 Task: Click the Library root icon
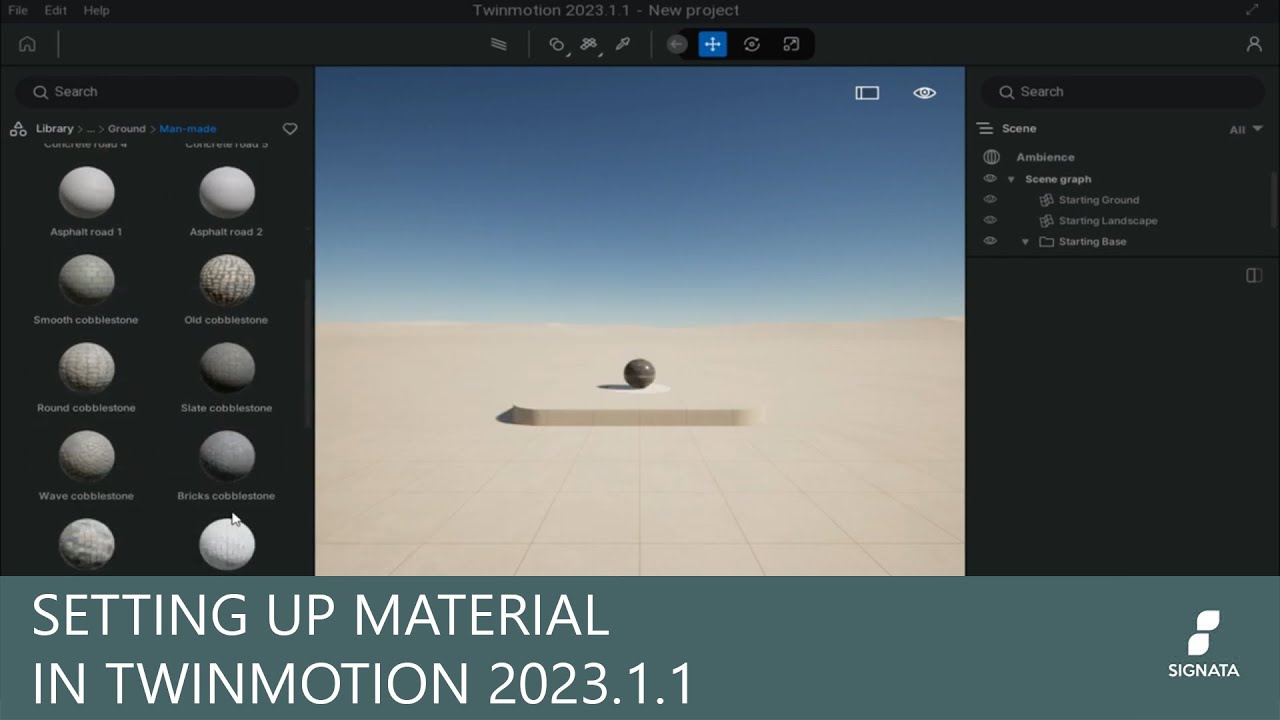tap(18, 128)
